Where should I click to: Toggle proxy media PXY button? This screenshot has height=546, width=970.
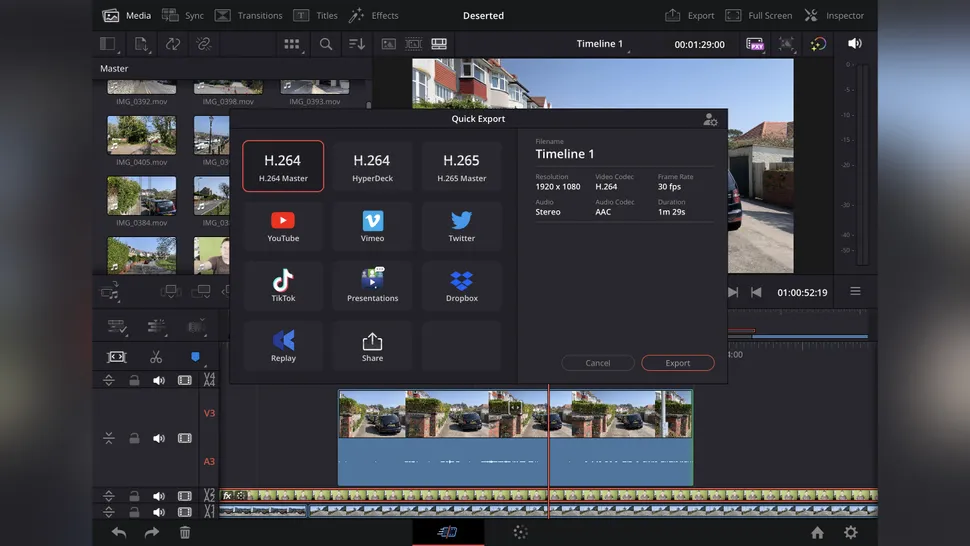tap(755, 44)
